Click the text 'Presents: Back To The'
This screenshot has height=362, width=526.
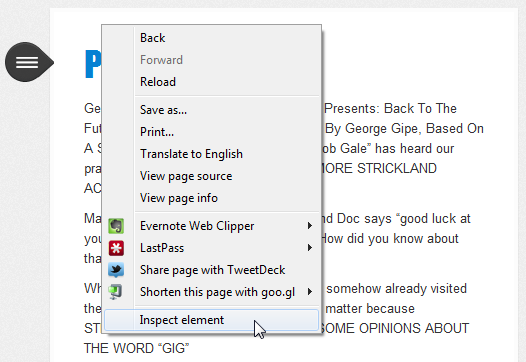coord(390,109)
